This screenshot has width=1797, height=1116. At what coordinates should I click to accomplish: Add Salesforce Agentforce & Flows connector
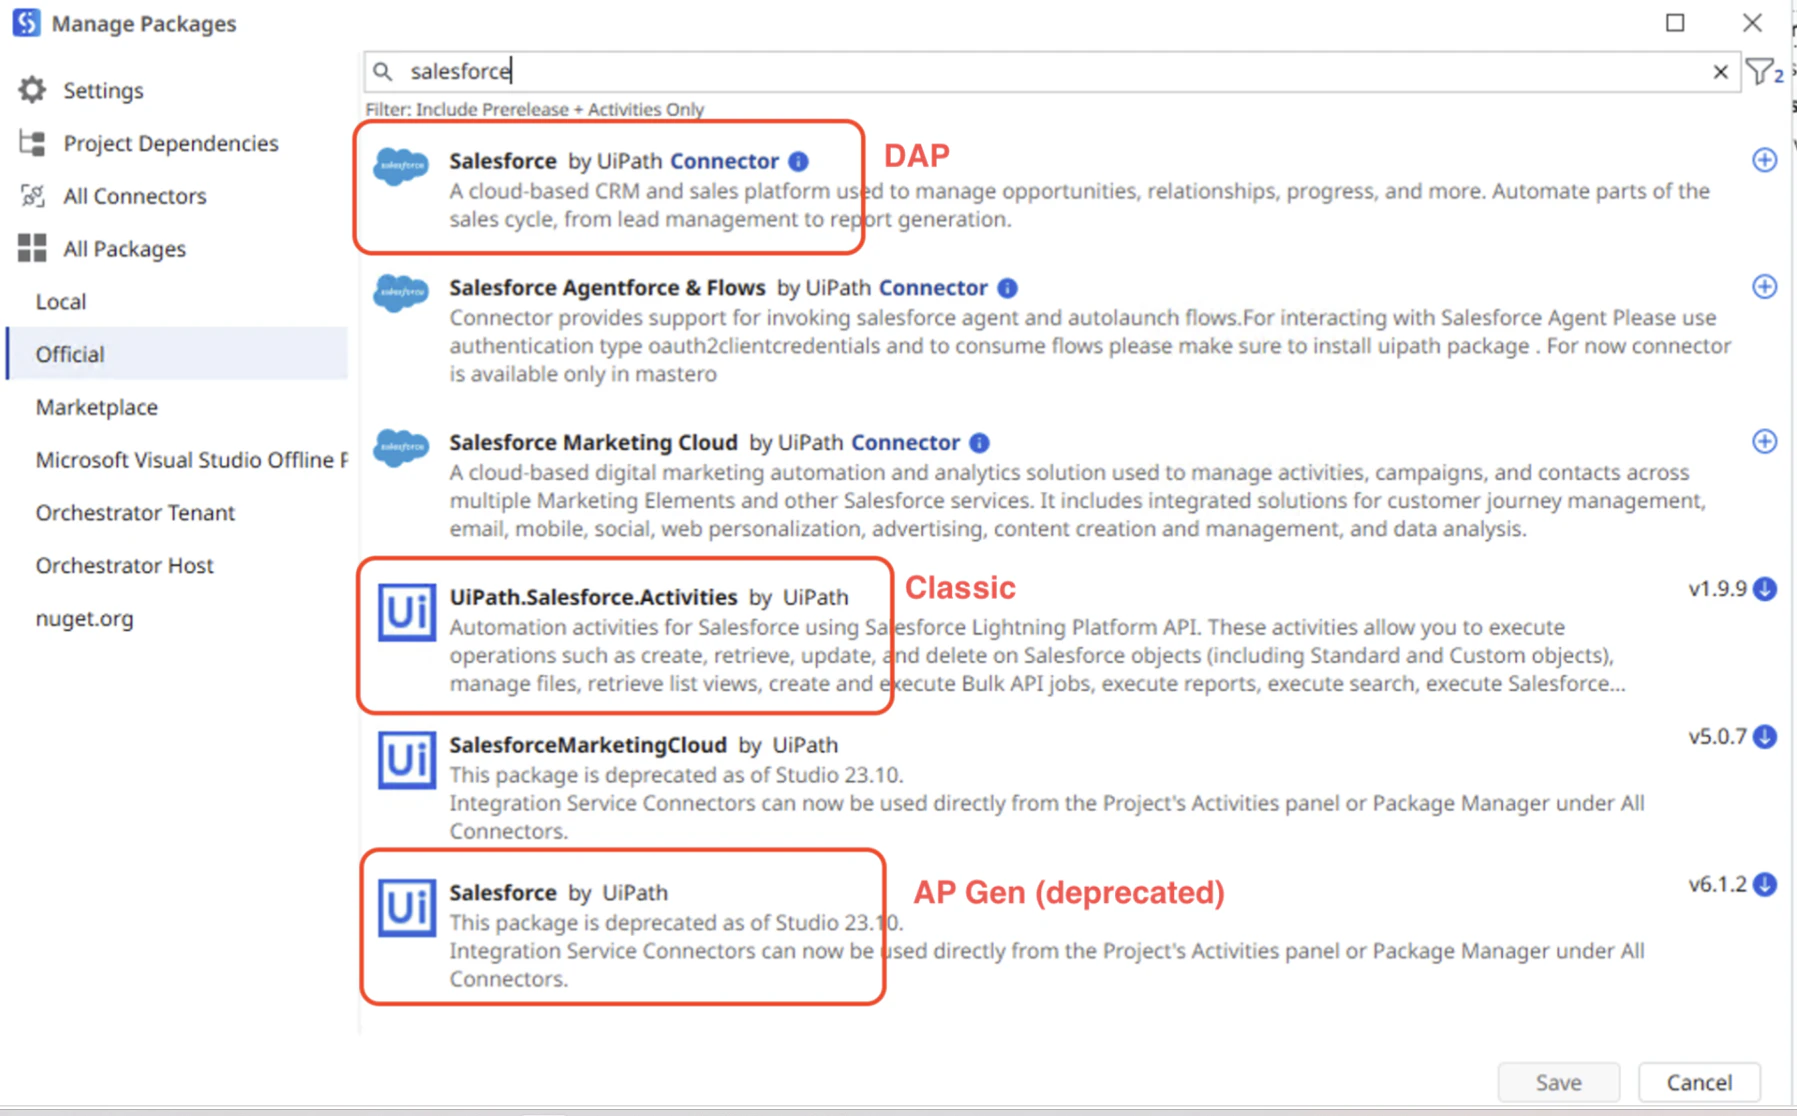coord(1765,287)
